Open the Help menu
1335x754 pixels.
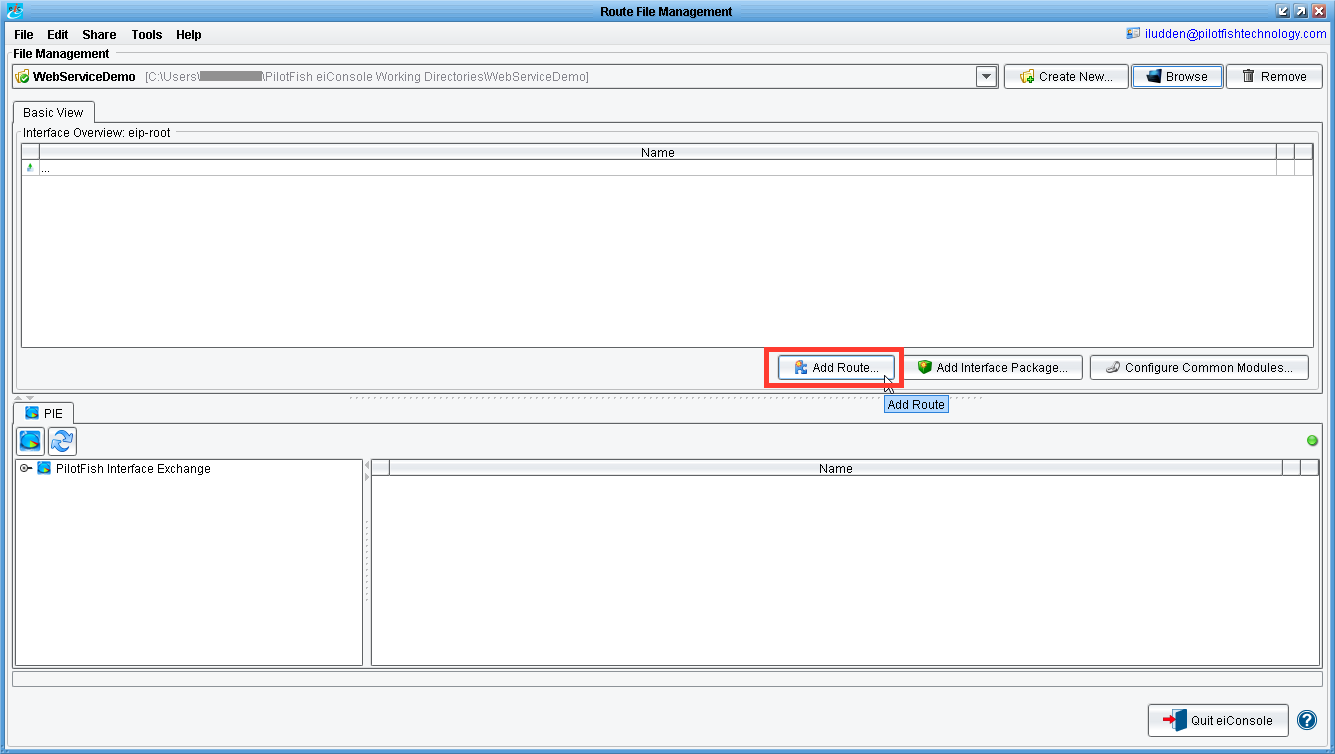[189, 34]
